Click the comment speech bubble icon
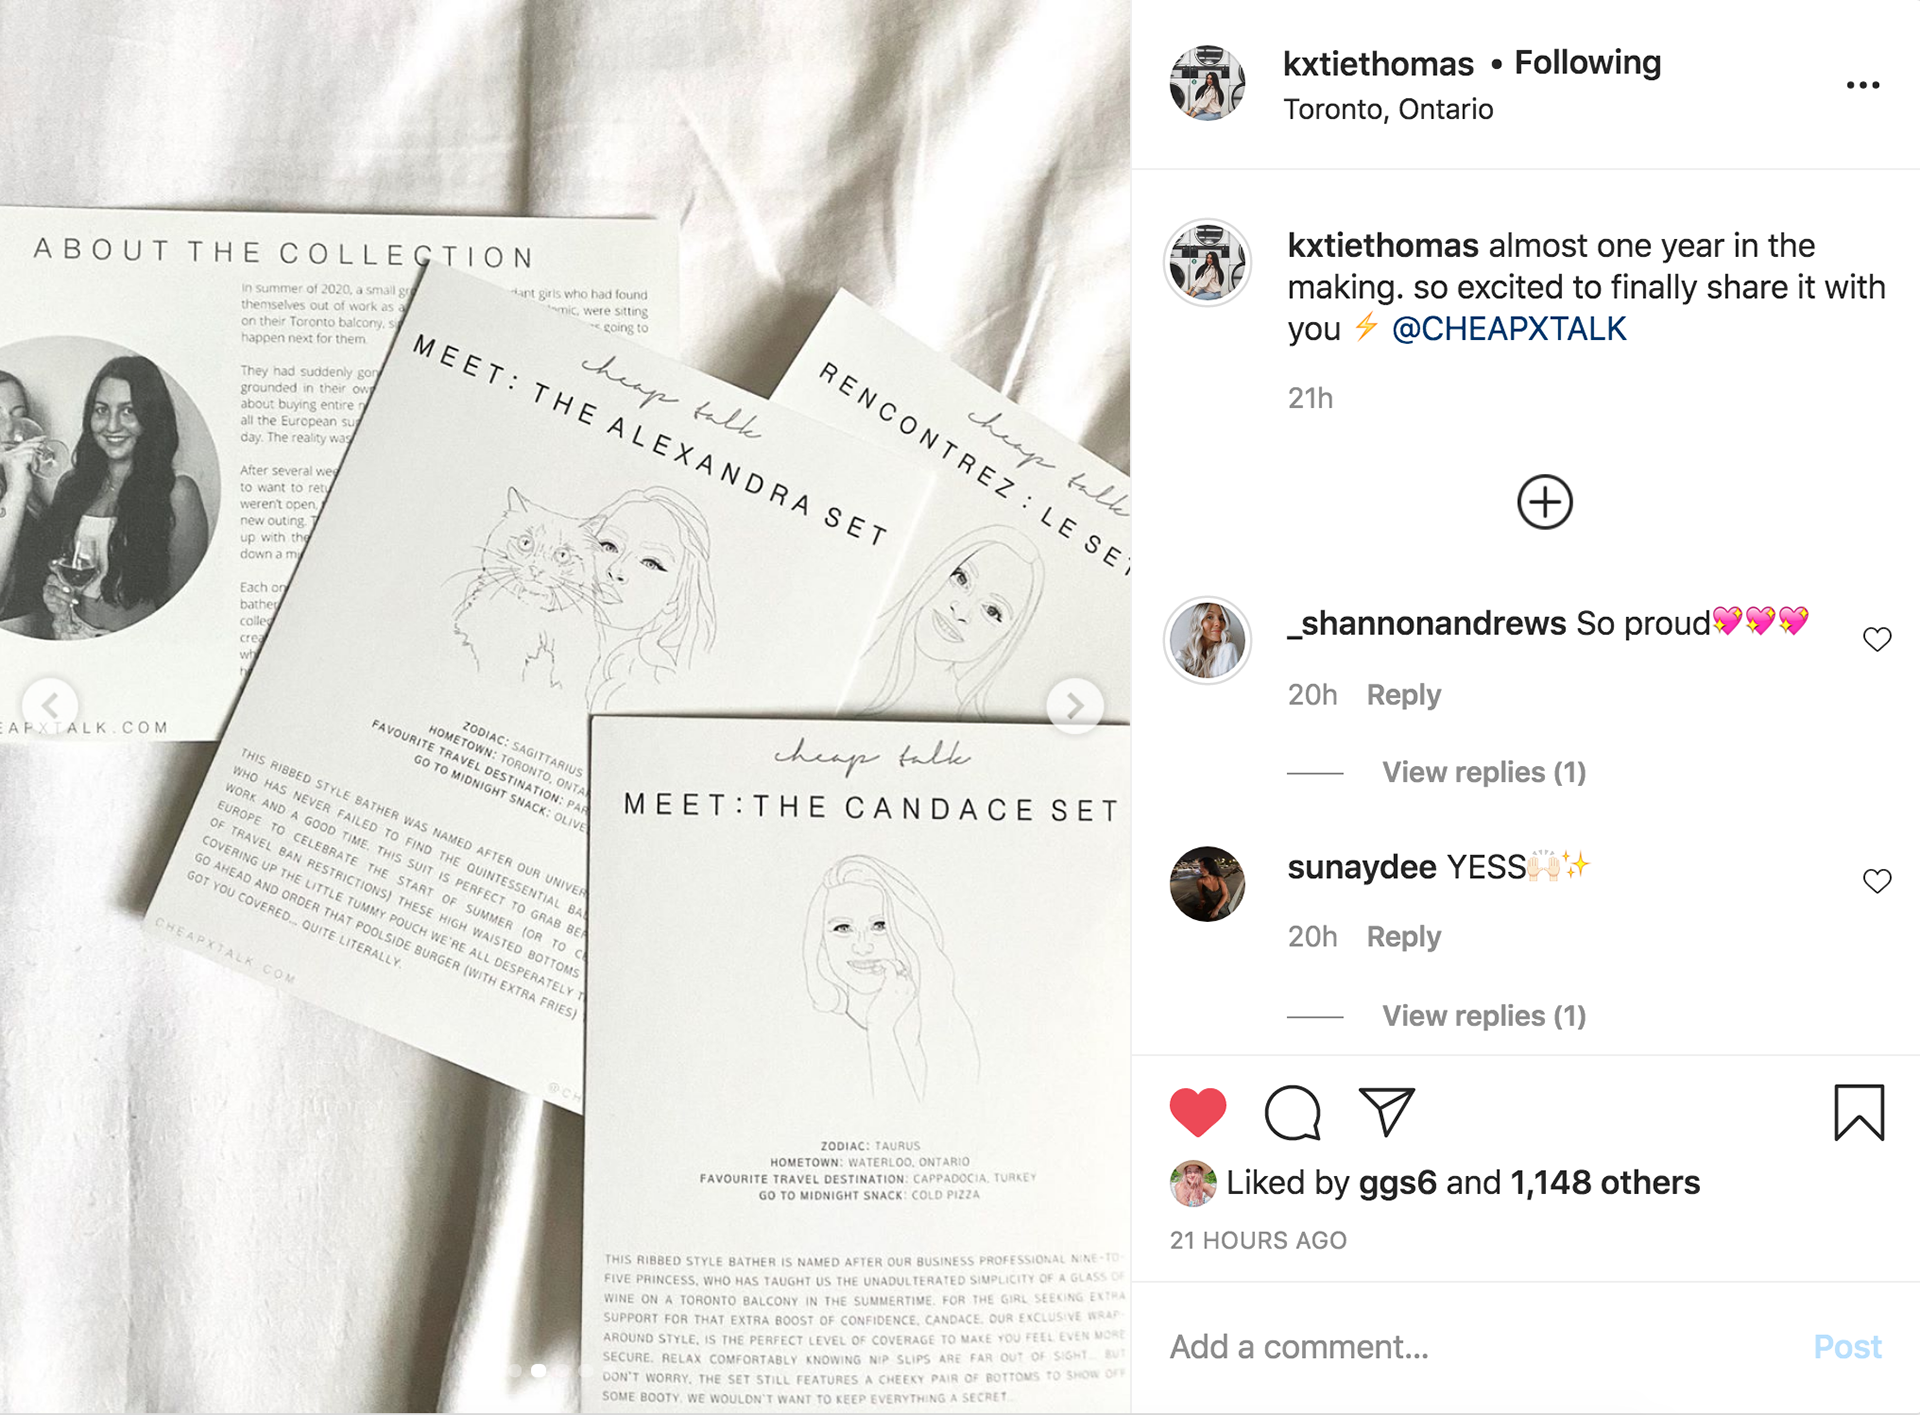1920x1415 pixels. point(1292,1112)
